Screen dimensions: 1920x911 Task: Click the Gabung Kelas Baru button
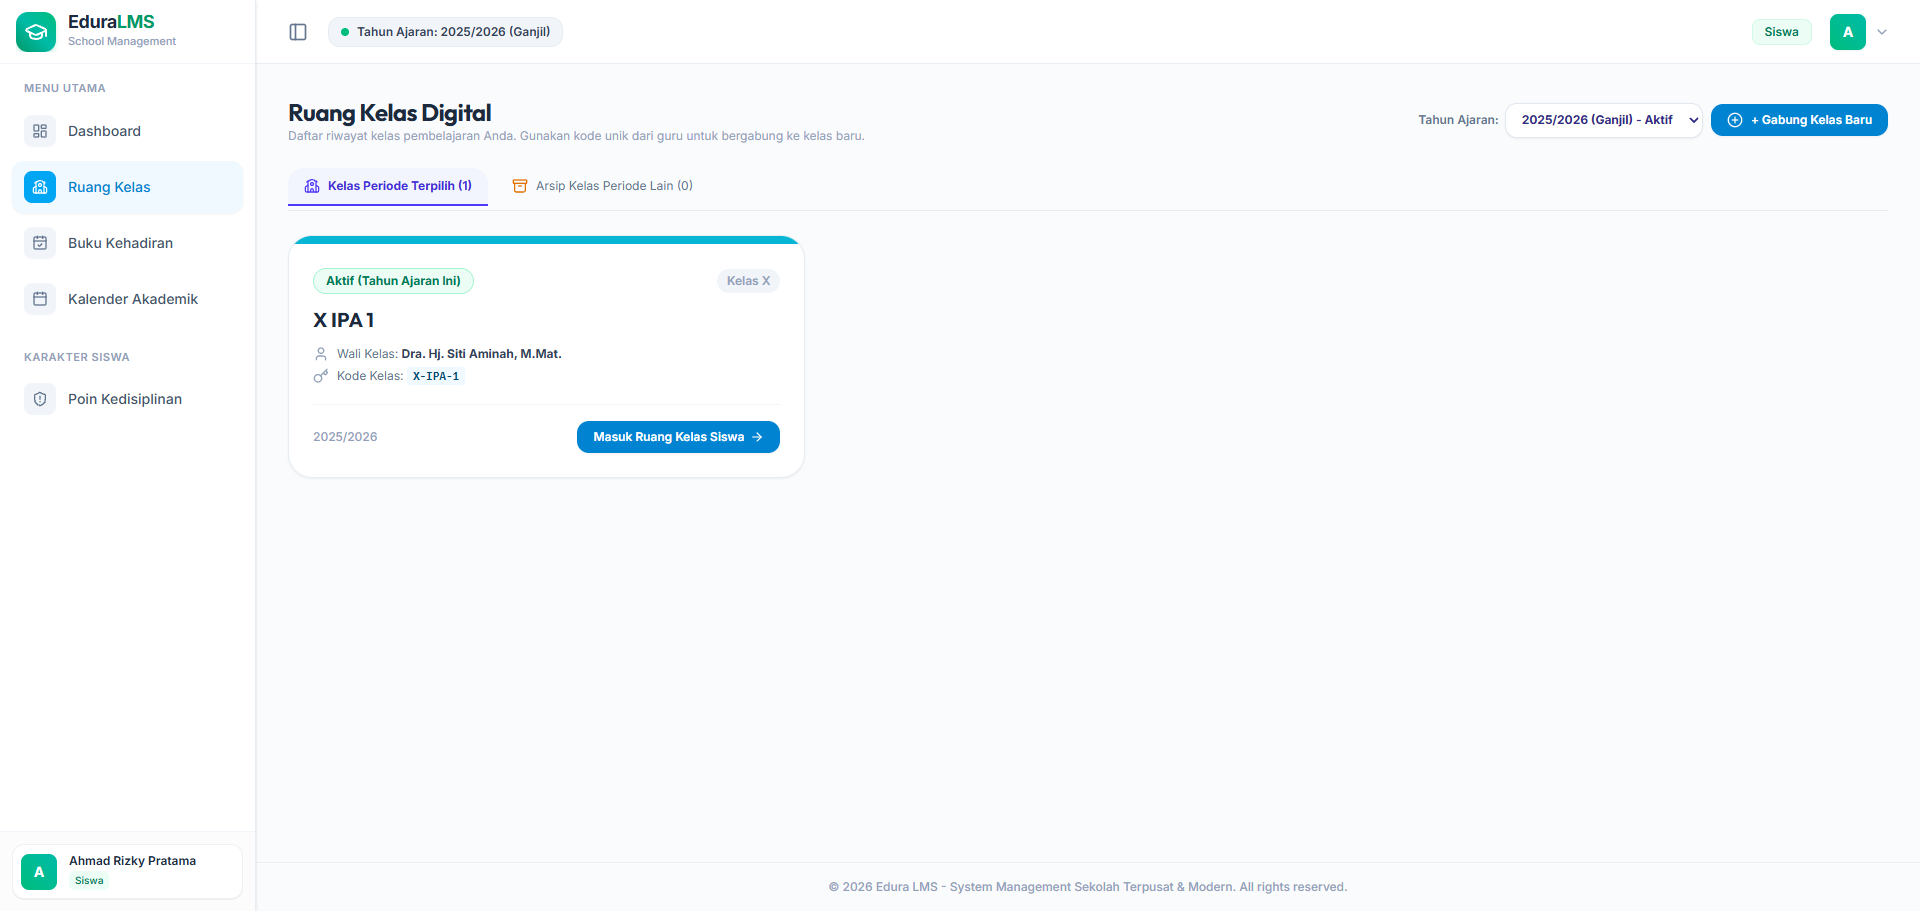1799,120
